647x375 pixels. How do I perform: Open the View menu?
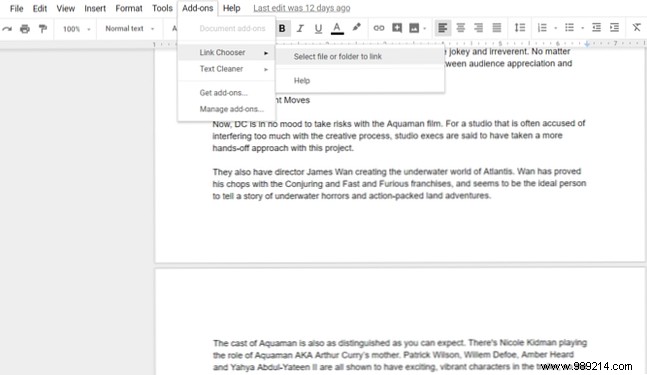pyautogui.click(x=66, y=8)
